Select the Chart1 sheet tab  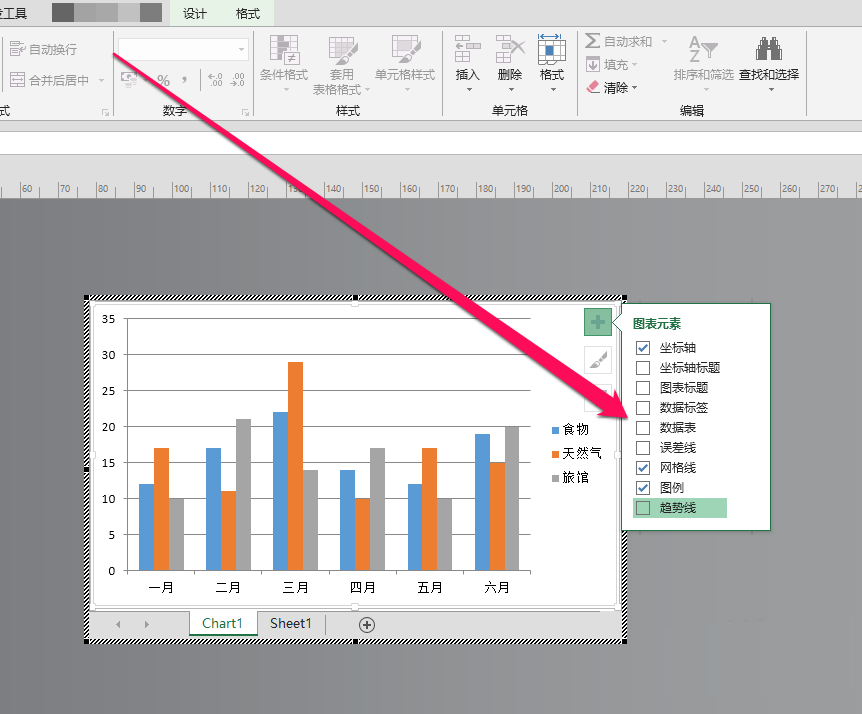tap(223, 623)
